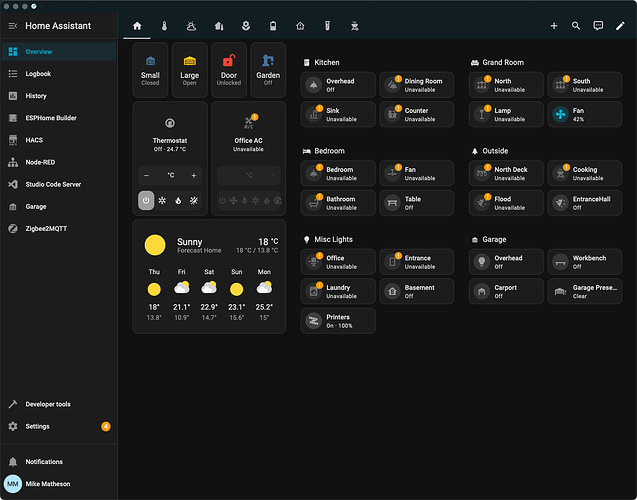The width and height of the screenshot is (637, 500).
Task: Toggle Basement light
Action: [x=416, y=291]
